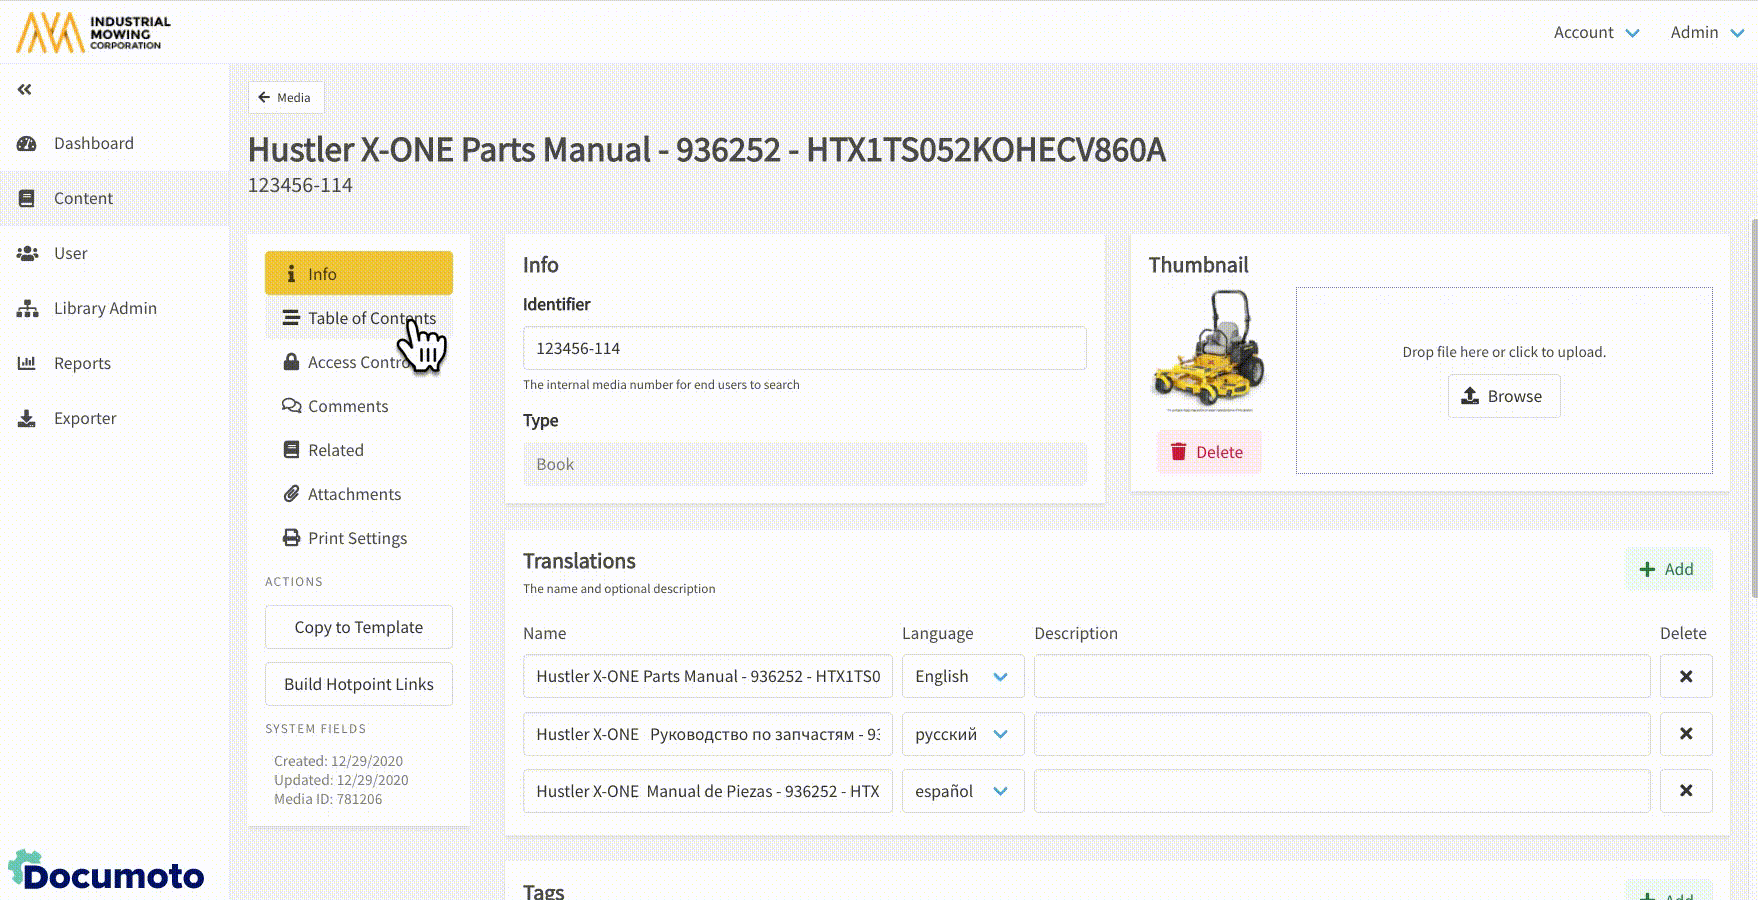
Task: Click the Dashboard gauge icon
Action: tap(27, 143)
